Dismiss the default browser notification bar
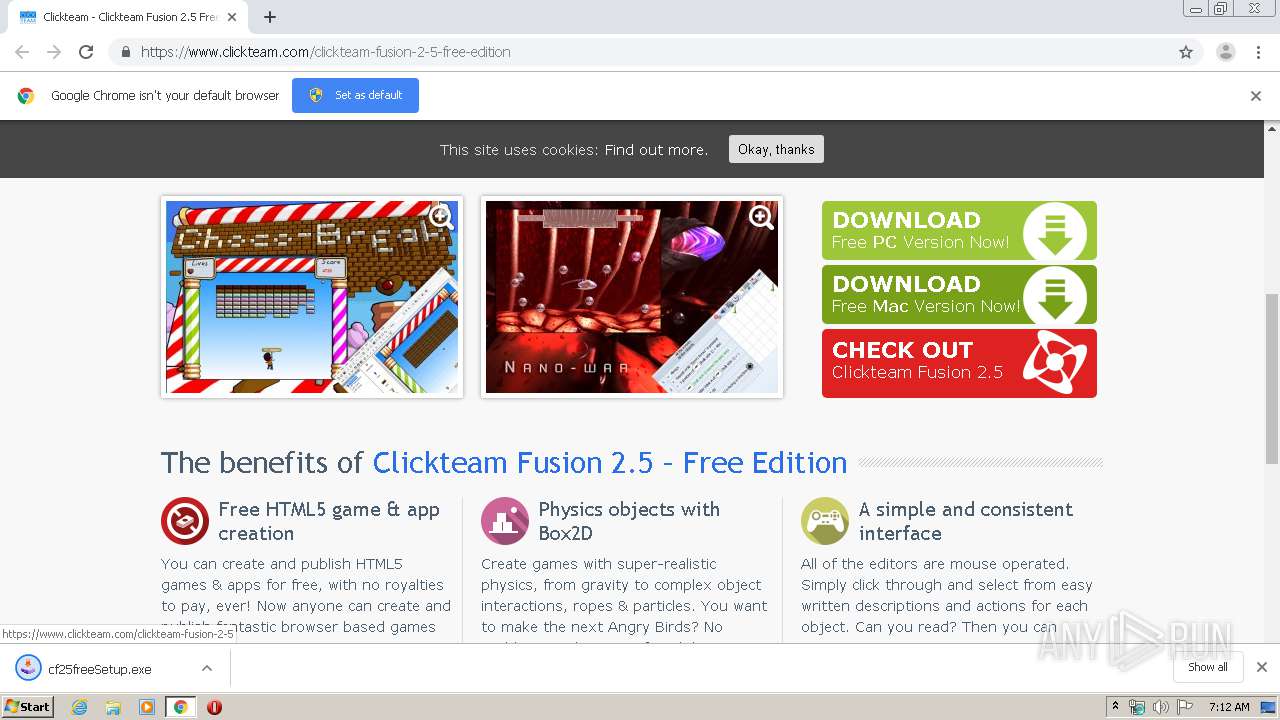The width and height of the screenshot is (1280, 720). click(x=1256, y=96)
